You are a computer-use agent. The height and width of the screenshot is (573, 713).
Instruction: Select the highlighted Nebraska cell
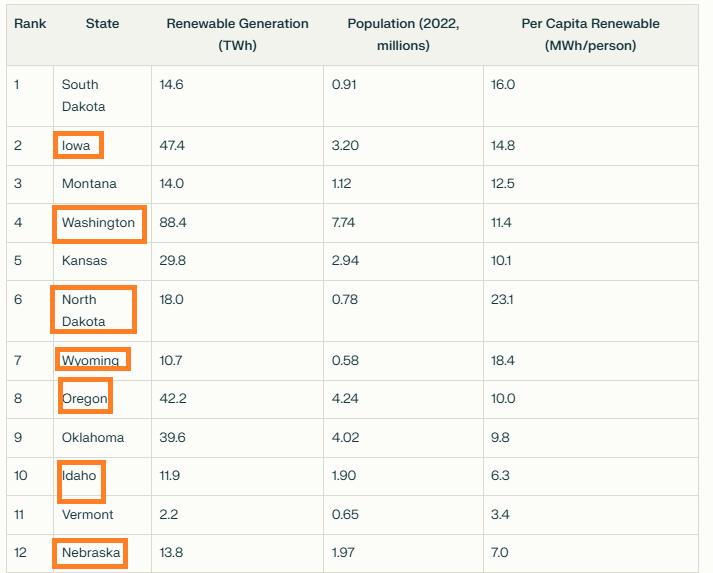point(90,553)
